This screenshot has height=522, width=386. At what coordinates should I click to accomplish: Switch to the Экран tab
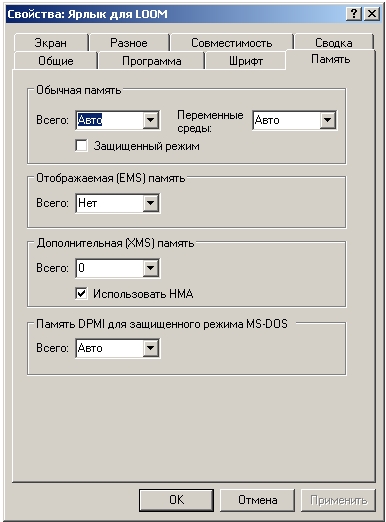pos(51,43)
